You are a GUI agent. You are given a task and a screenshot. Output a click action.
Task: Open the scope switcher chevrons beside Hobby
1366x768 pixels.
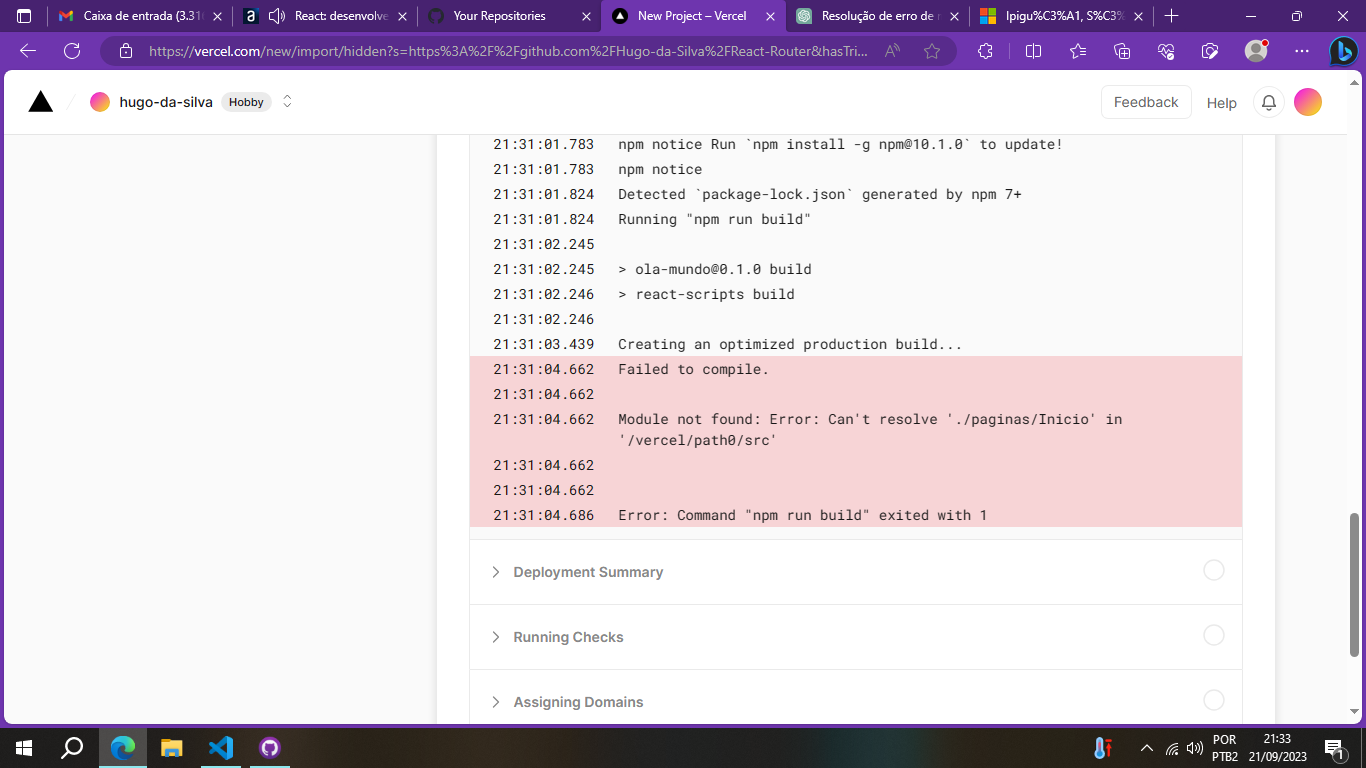(287, 101)
